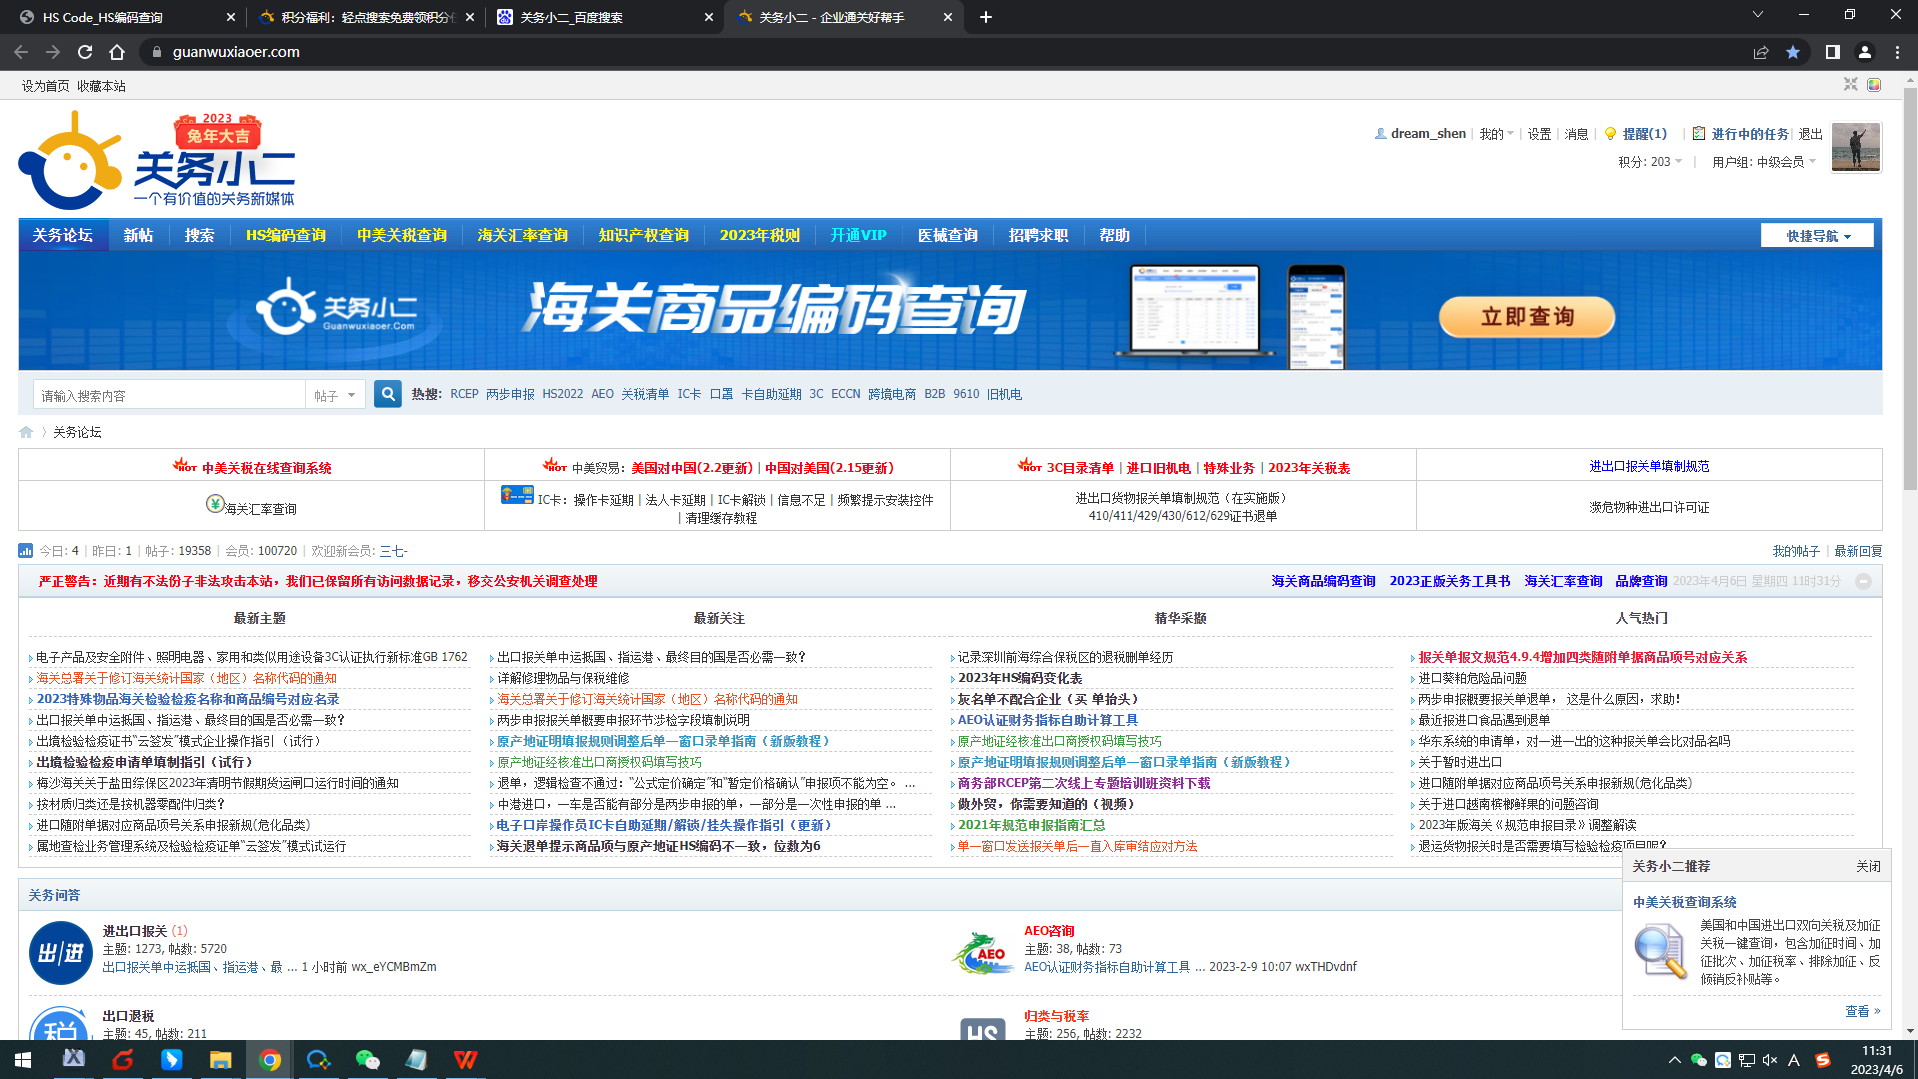Image resolution: width=1918 pixels, height=1079 pixels.
Task: Open a new browser tab with plus icon
Action: click(986, 17)
